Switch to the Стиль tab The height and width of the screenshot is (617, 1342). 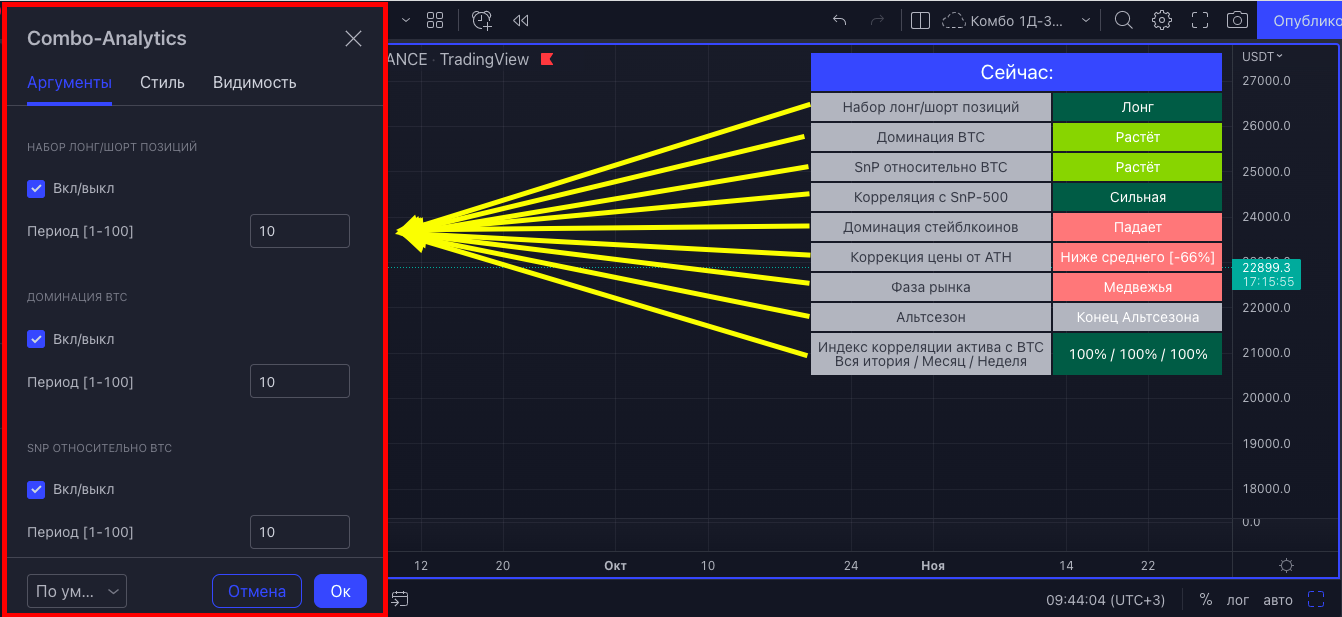tap(162, 83)
